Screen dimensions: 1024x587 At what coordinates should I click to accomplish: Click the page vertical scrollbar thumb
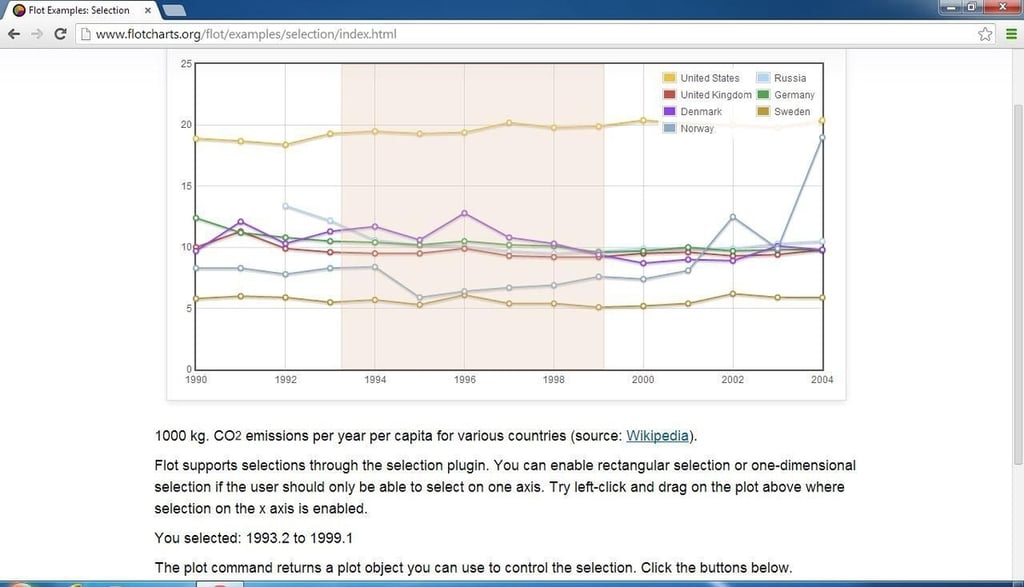tap(1018, 284)
